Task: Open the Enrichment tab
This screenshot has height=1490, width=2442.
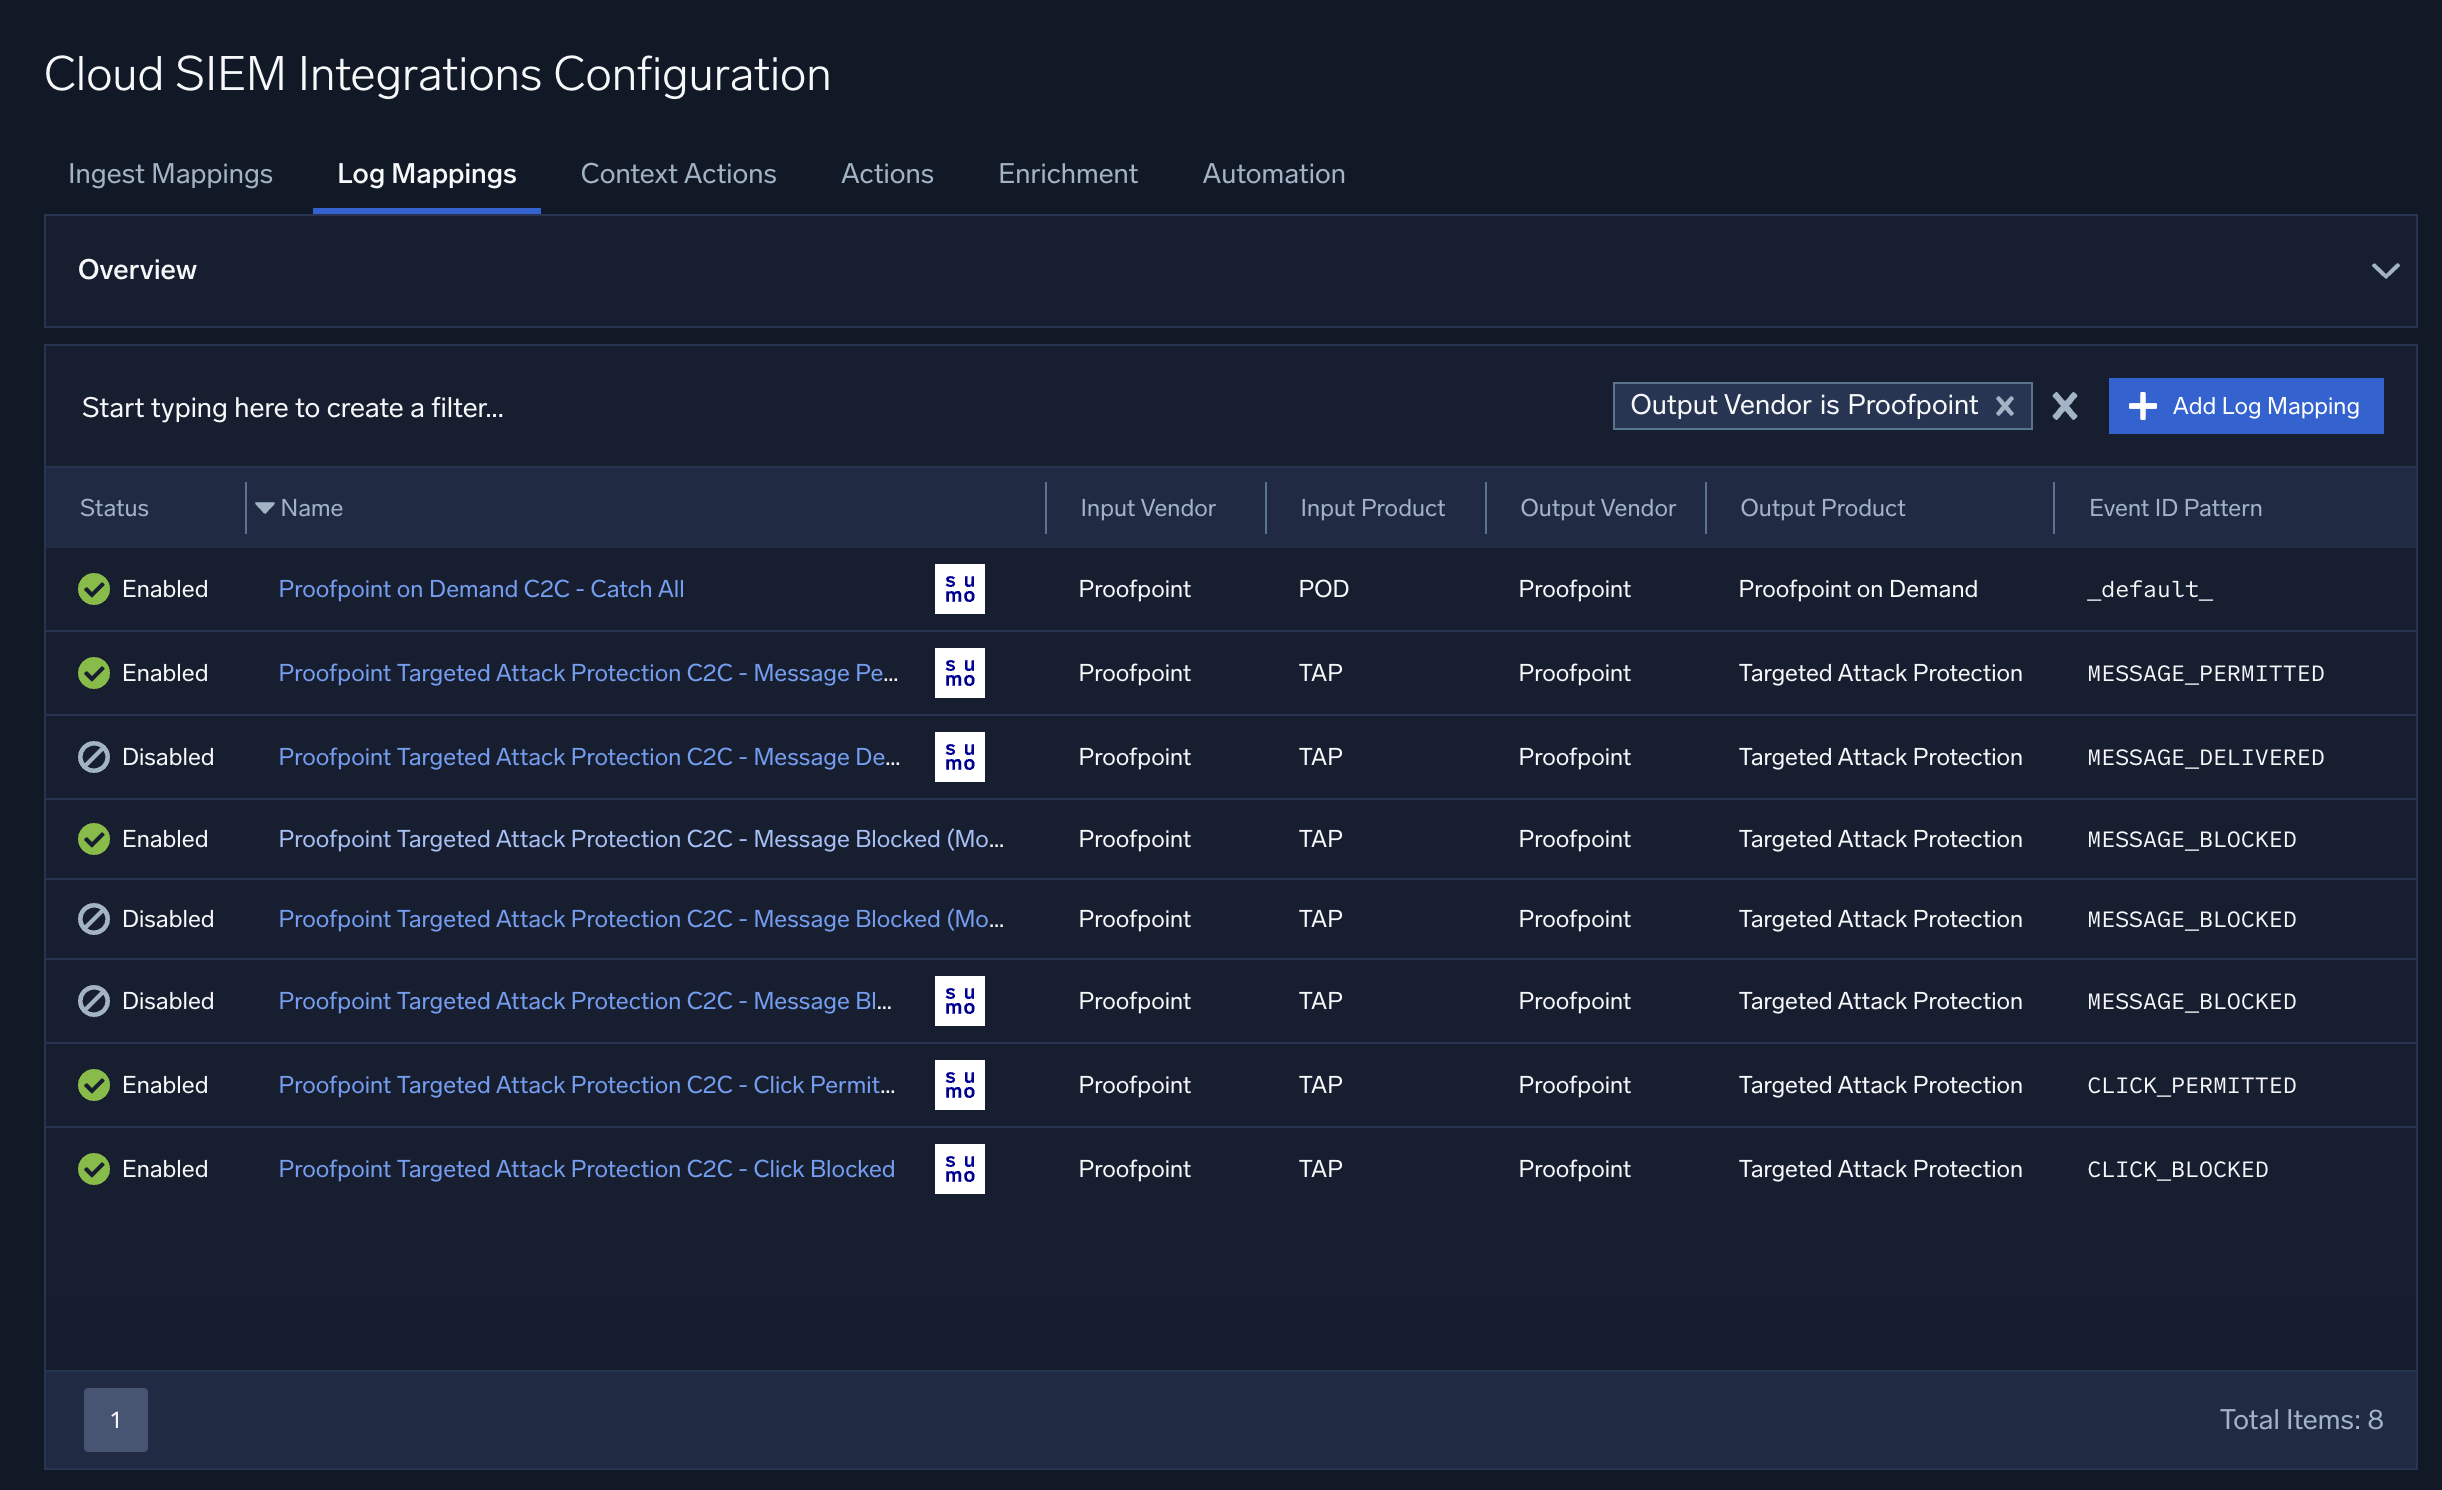Action: [x=1066, y=173]
